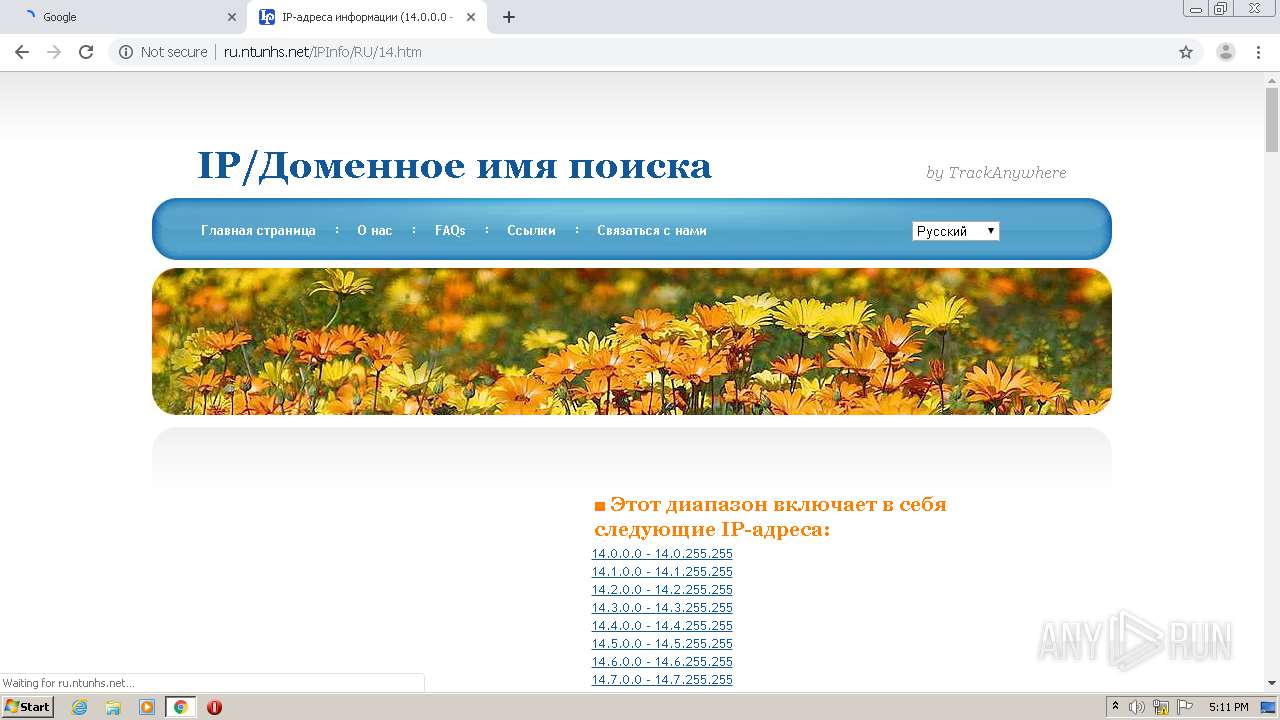Bookmark this page with the star
The width and height of the screenshot is (1280, 720).
1186,52
